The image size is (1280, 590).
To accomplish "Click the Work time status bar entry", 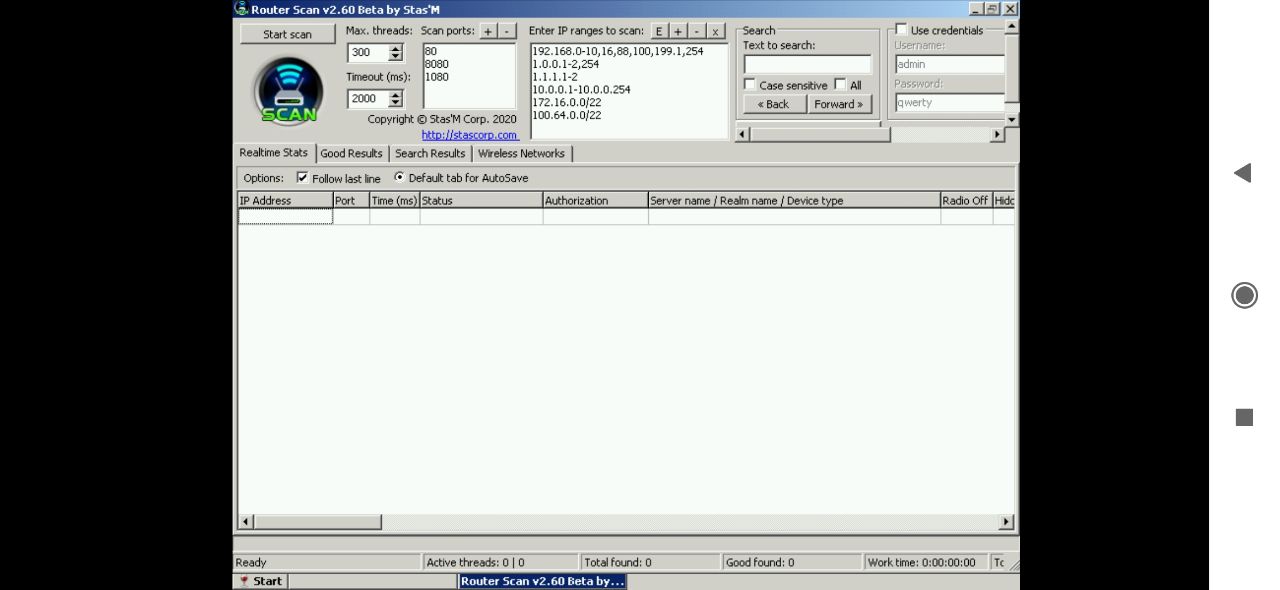I will (926, 563).
